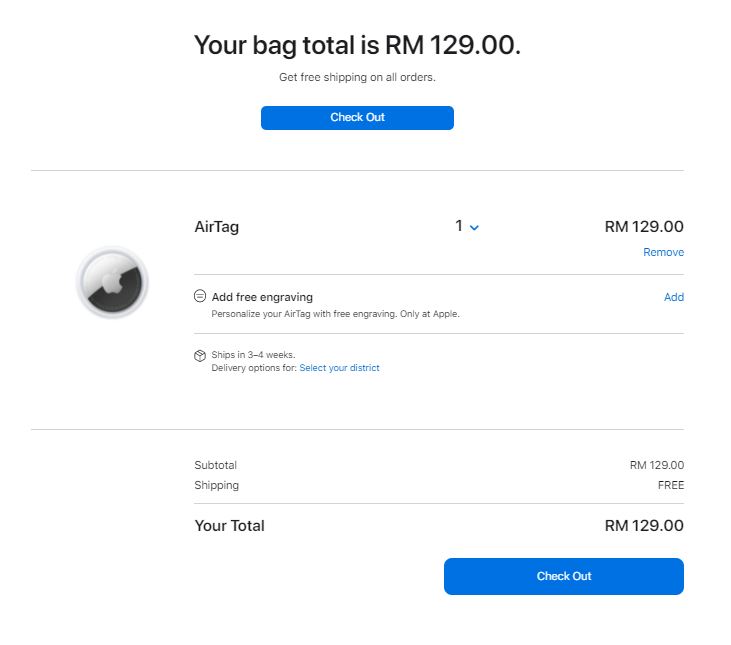Click the free shipping notice text

[x=357, y=77]
